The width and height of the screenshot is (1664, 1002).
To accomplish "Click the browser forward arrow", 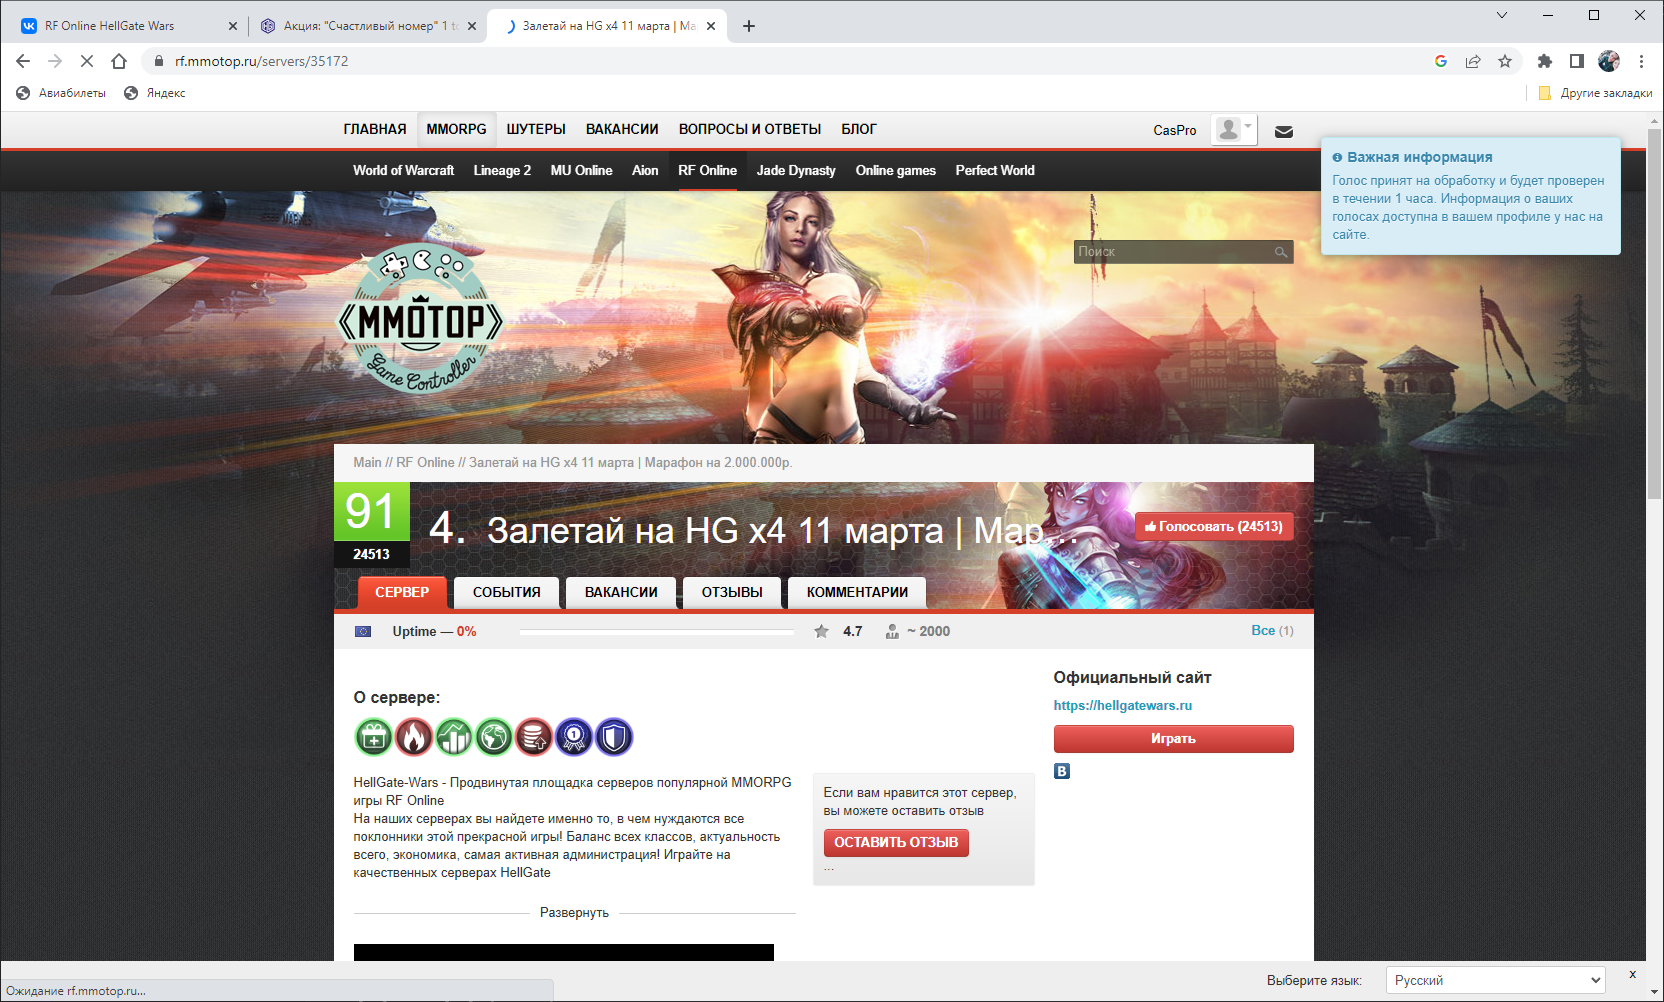I will coord(55,61).
